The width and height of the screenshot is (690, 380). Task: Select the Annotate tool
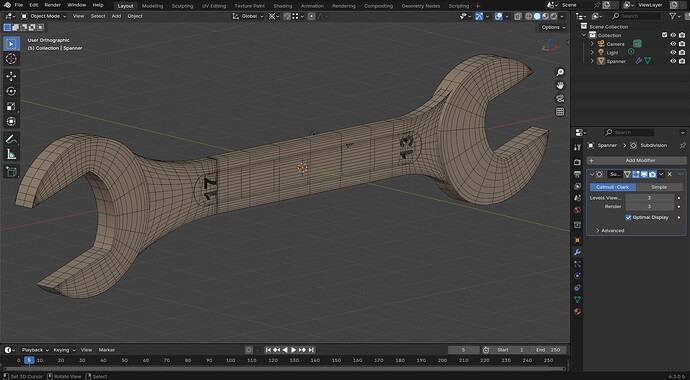click(x=11, y=139)
